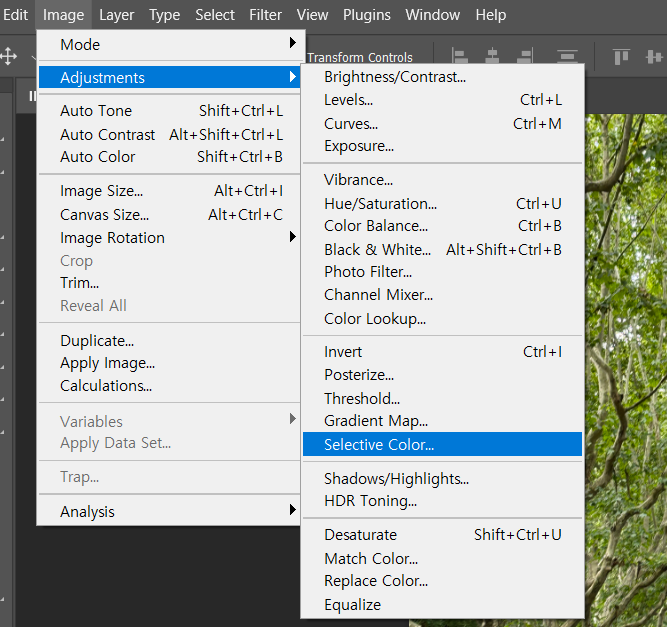667x627 pixels.
Task: Open Selective Color adjustment
Action: (x=442, y=444)
